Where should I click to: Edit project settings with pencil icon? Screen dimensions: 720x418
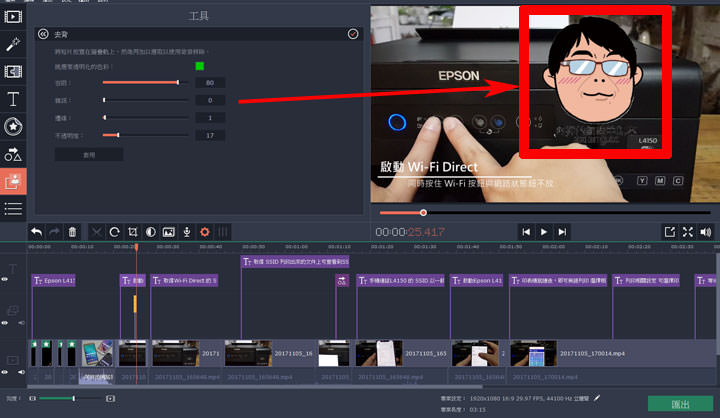[x=597, y=398]
